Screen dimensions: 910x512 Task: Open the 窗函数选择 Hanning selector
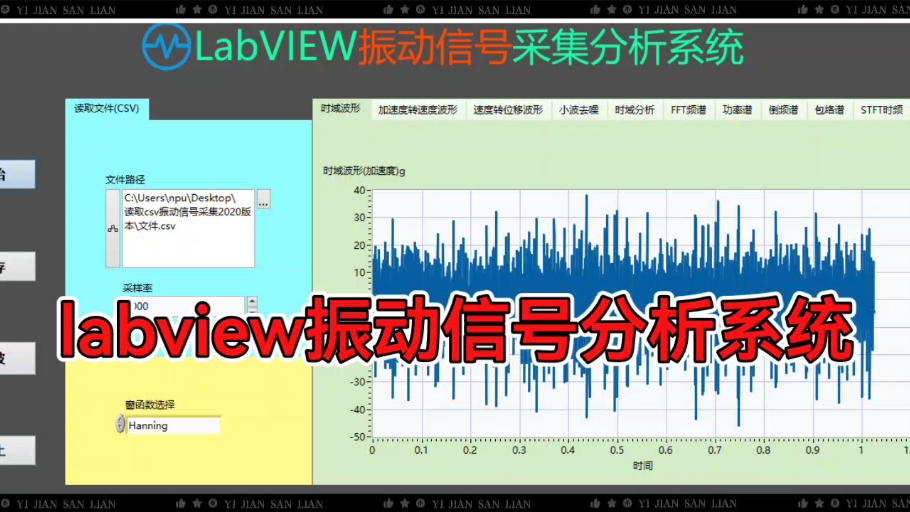pos(174,426)
